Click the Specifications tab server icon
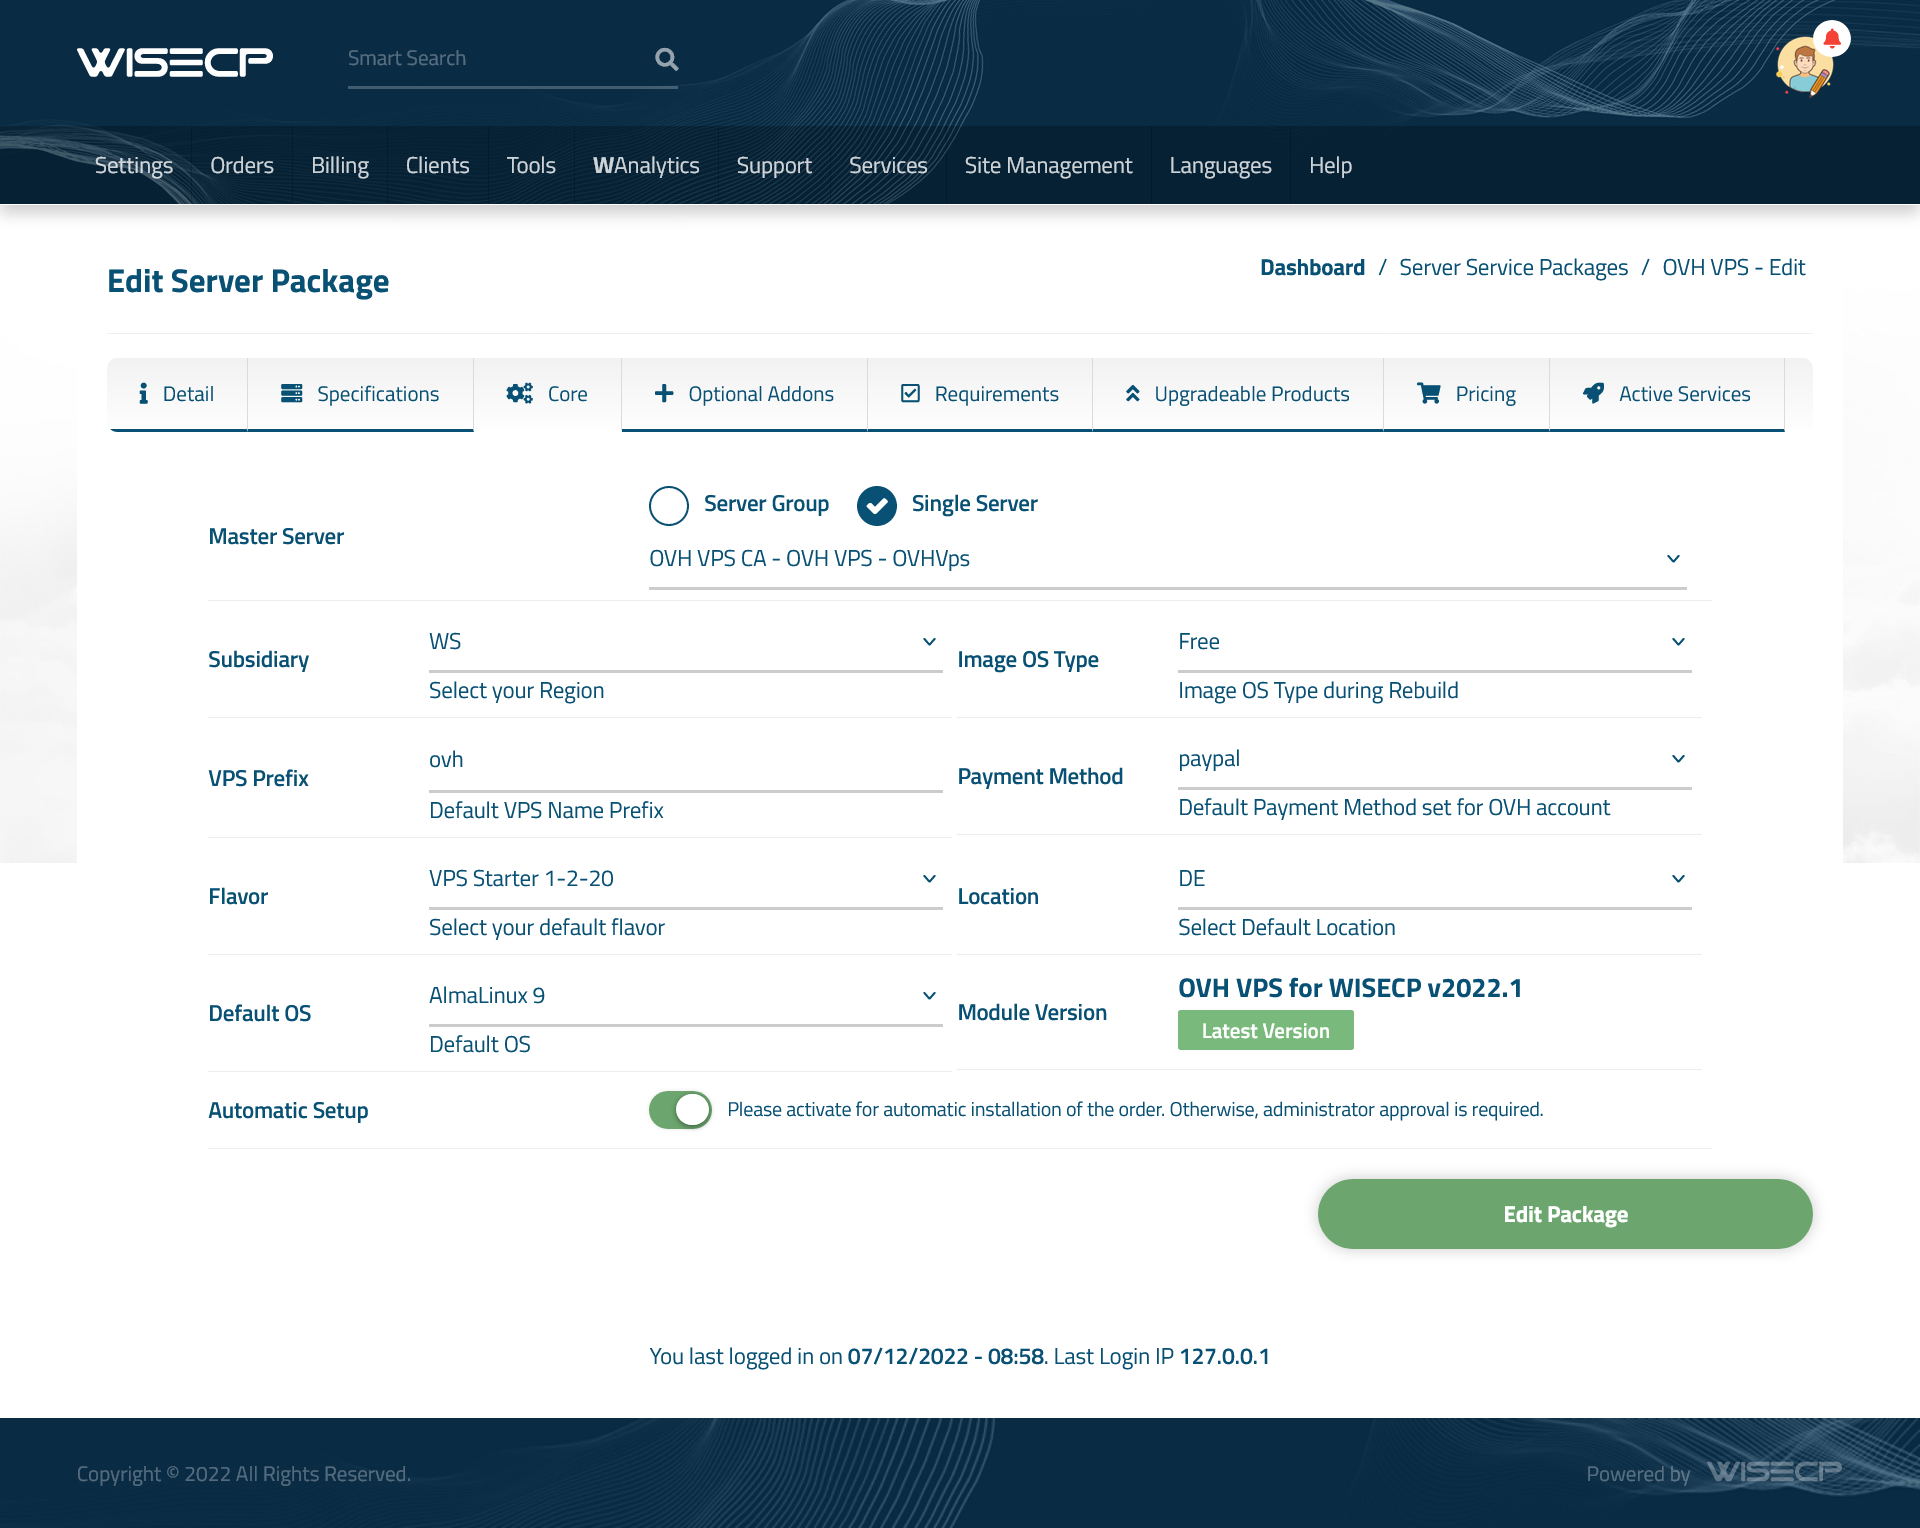 pyautogui.click(x=292, y=394)
